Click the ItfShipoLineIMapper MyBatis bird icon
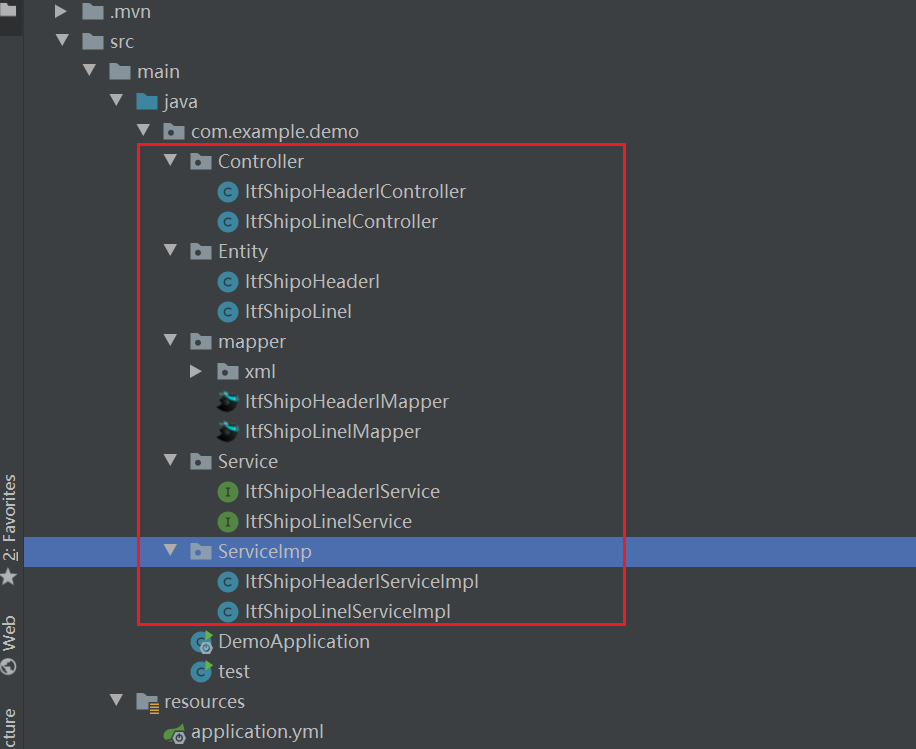916x749 pixels. coord(228,431)
